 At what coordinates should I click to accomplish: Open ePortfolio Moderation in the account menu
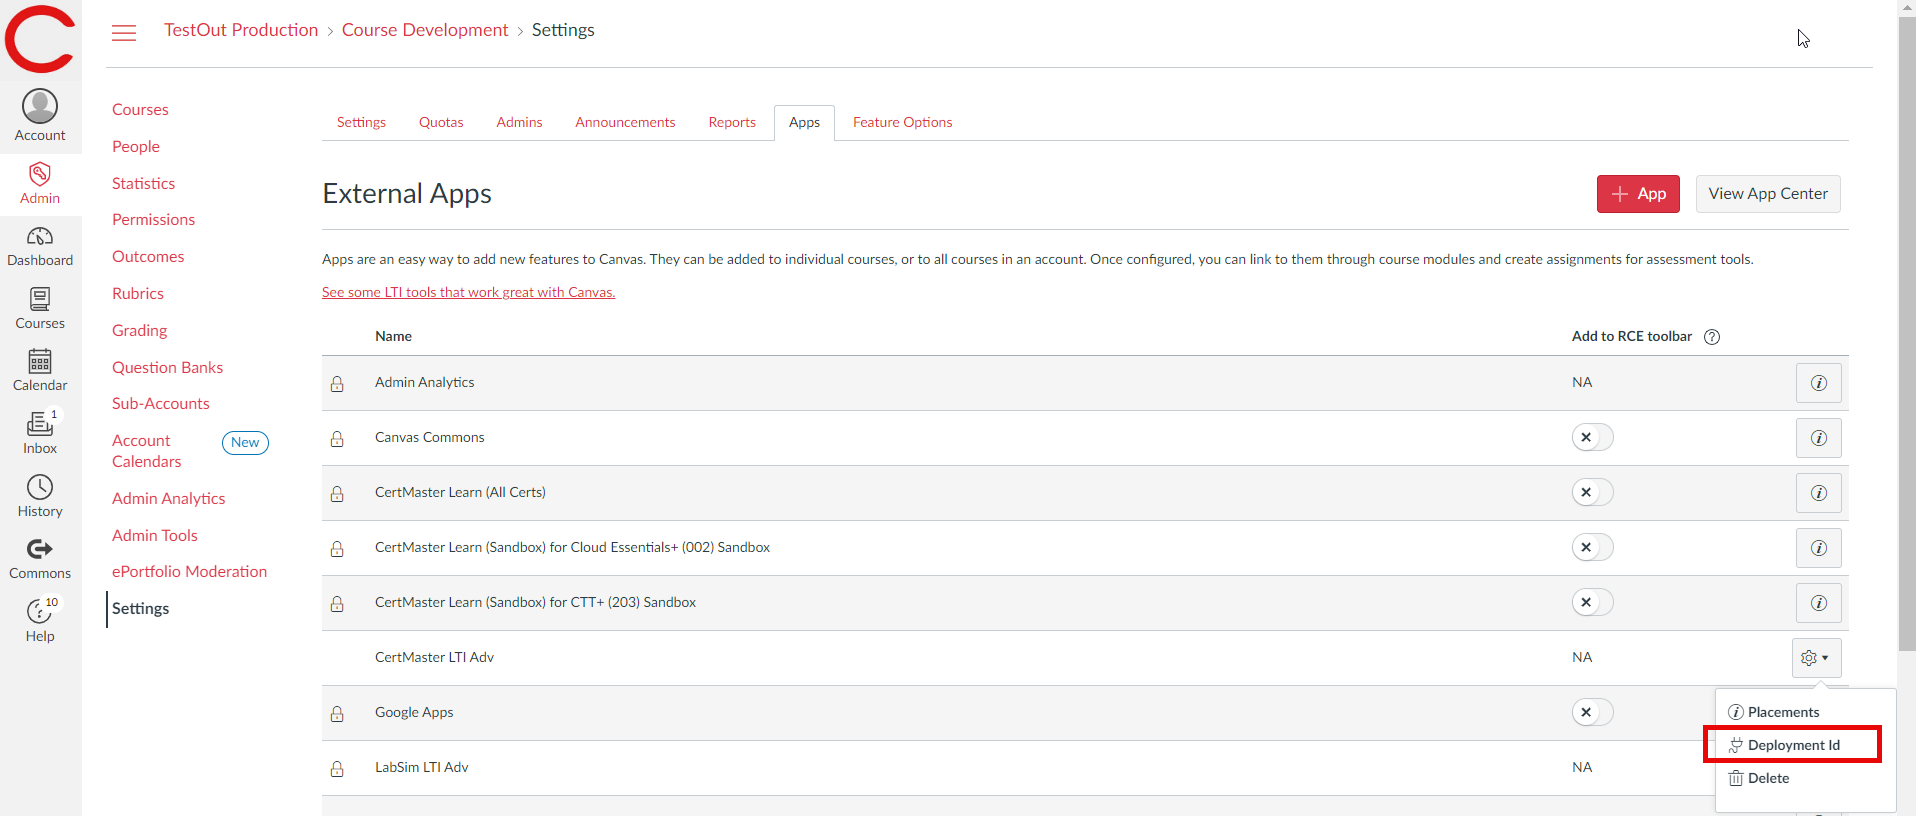tap(189, 572)
